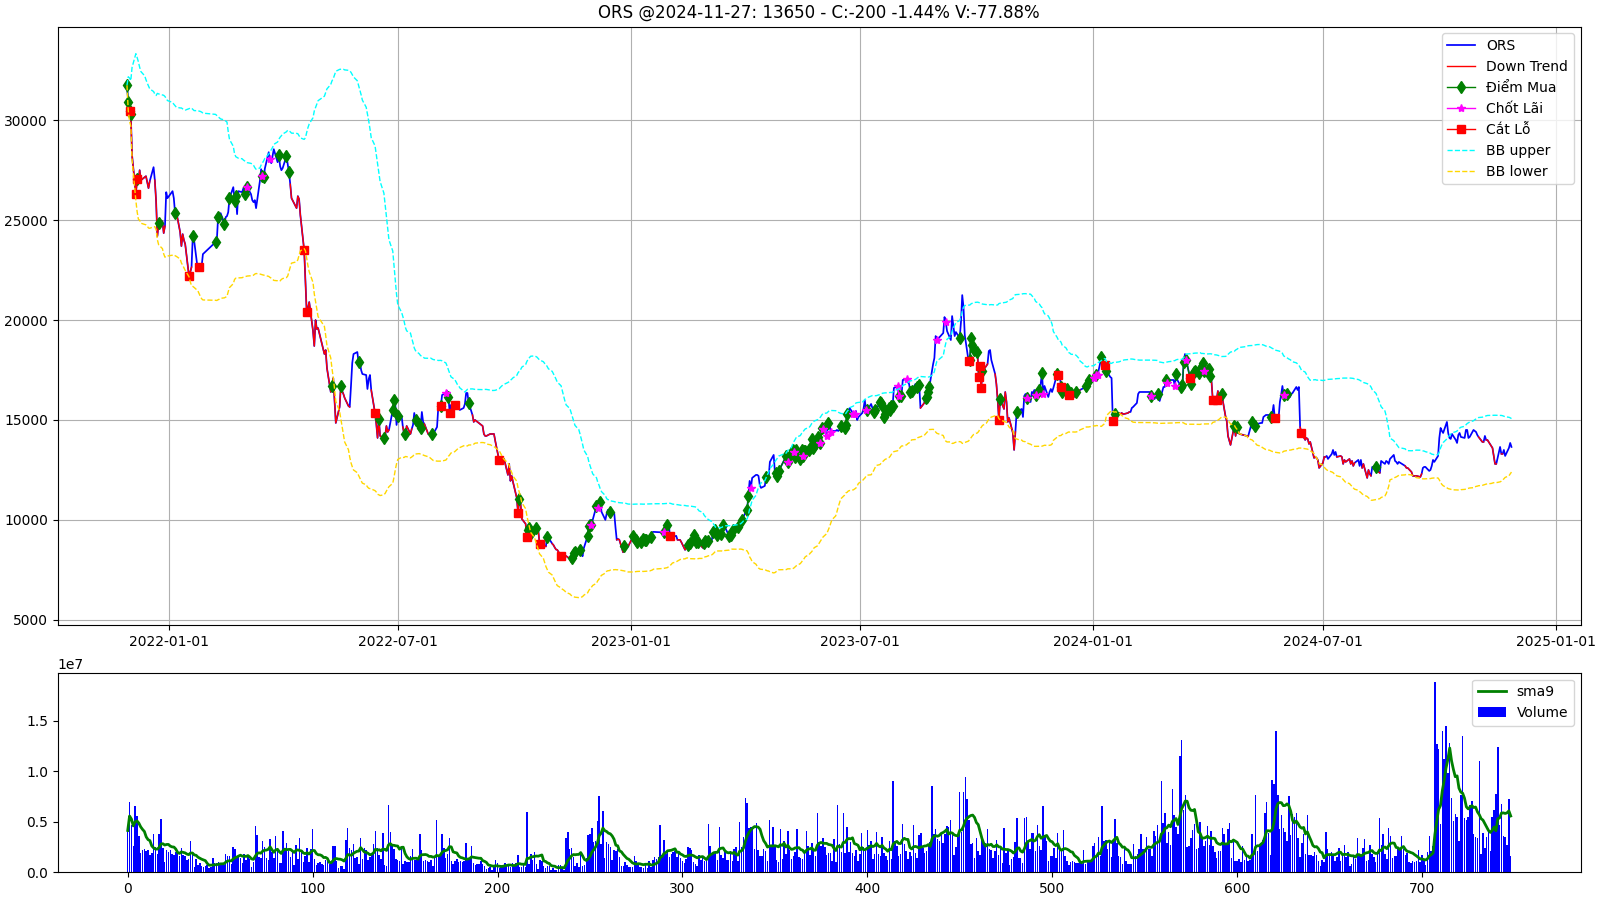Click the 300 tick on volume x-axis
This screenshot has height=900, width=1600.
click(683, 889)
